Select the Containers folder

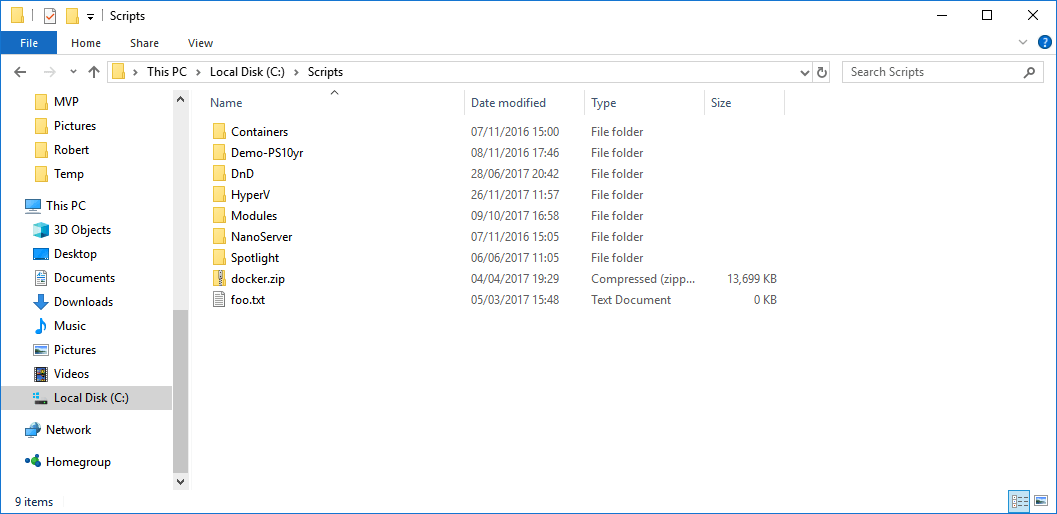pos(259,132)
